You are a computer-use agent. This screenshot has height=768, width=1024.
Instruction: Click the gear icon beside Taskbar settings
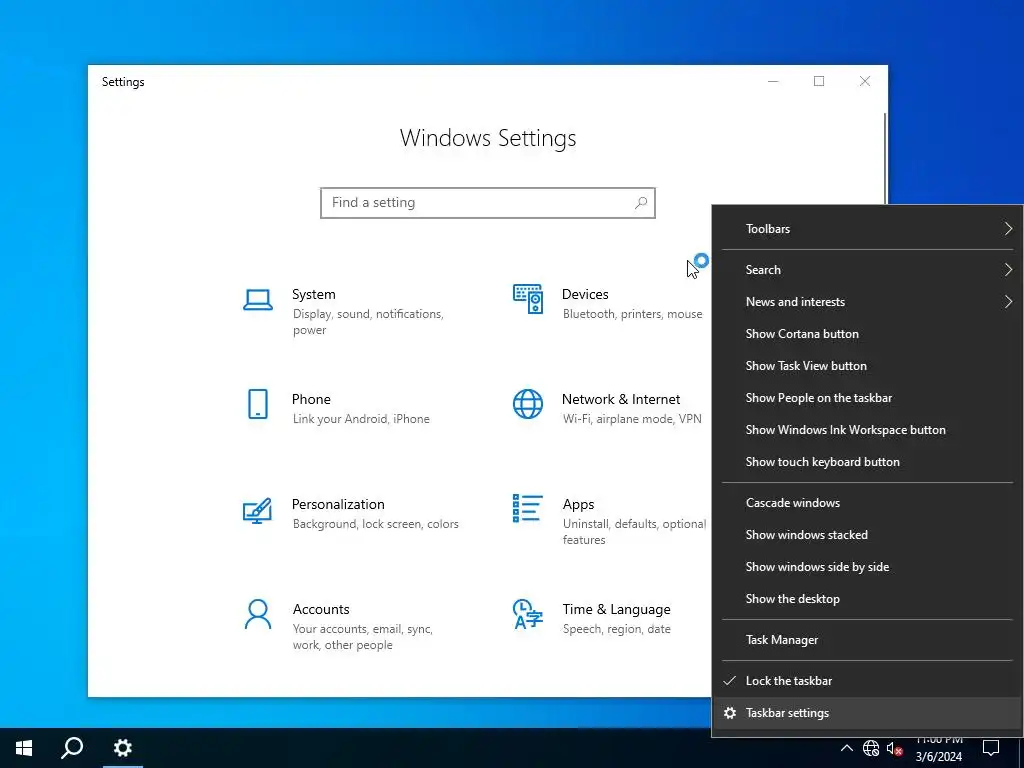coord(730,713)
